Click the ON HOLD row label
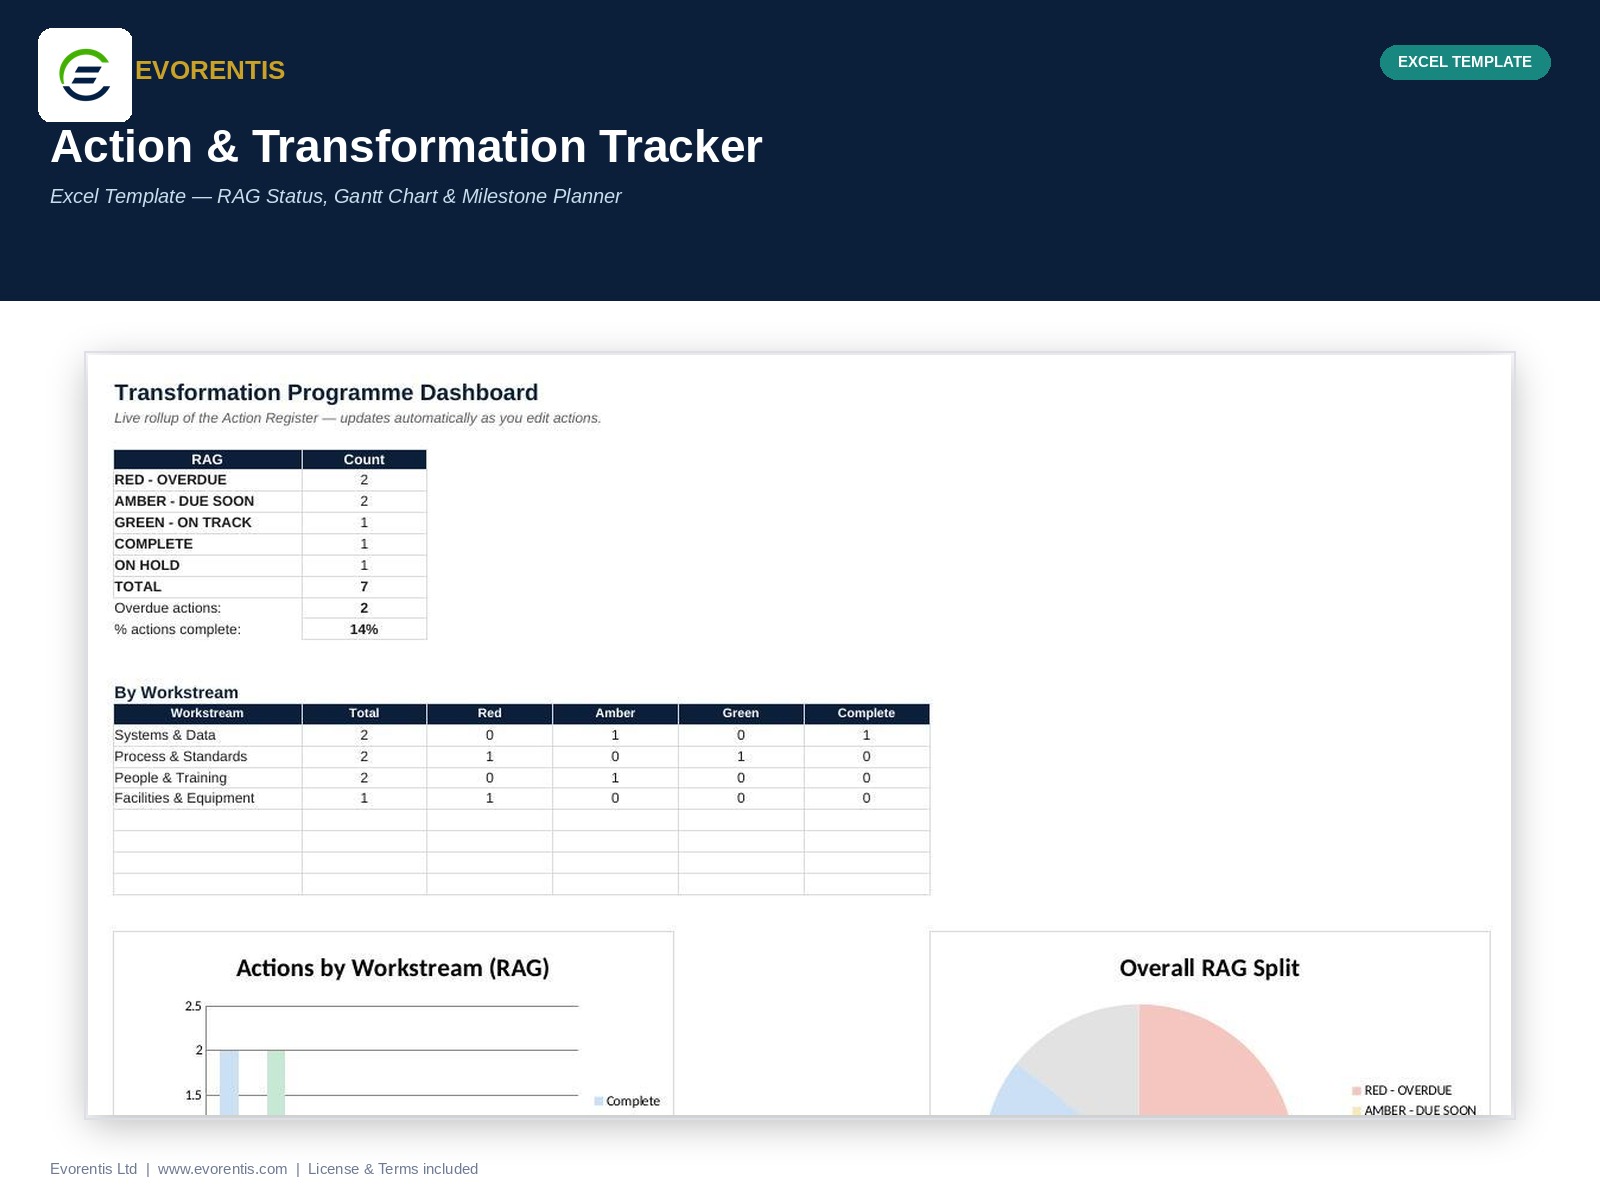 (147, 565)
